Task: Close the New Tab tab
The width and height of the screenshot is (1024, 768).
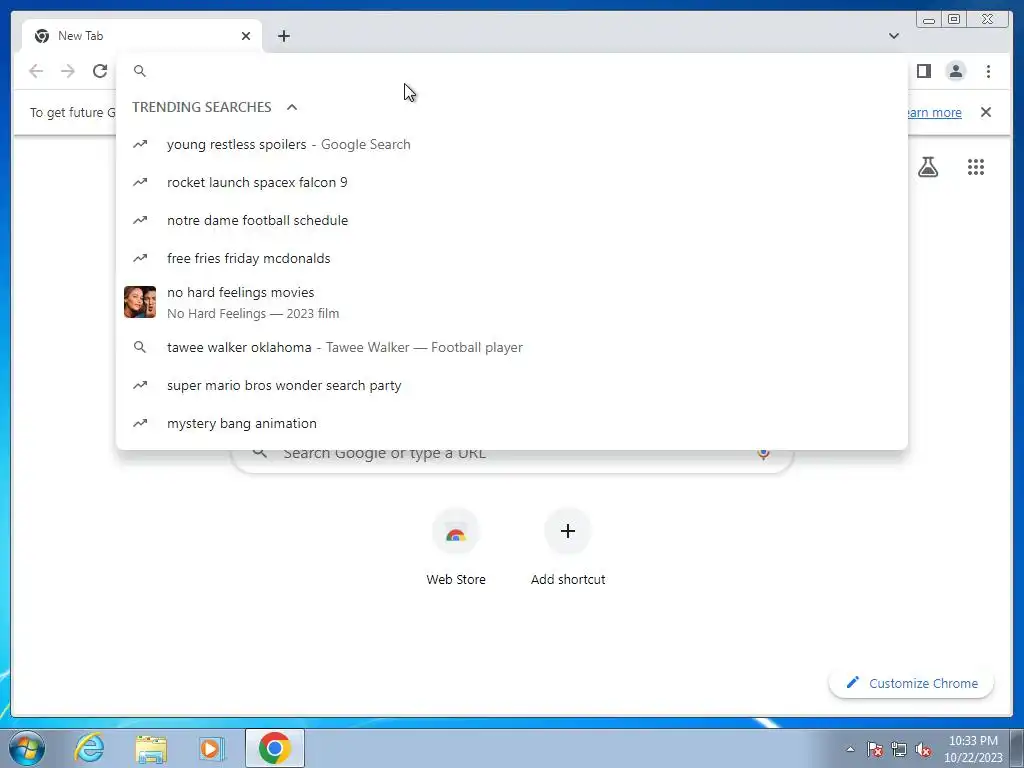Action: pos(246,36)
